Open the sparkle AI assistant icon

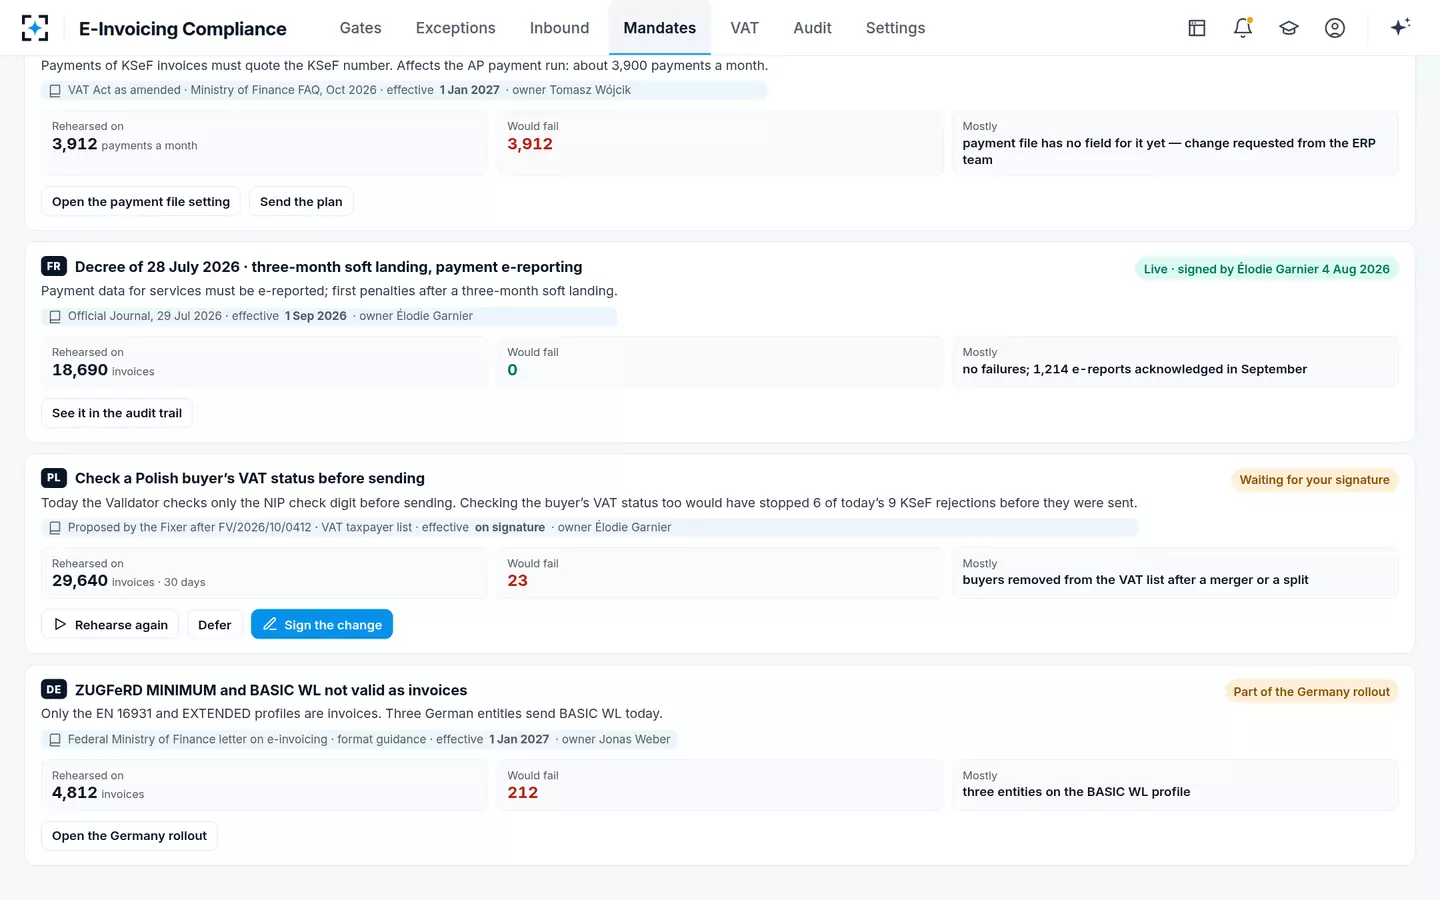[x=1400, y=27]
